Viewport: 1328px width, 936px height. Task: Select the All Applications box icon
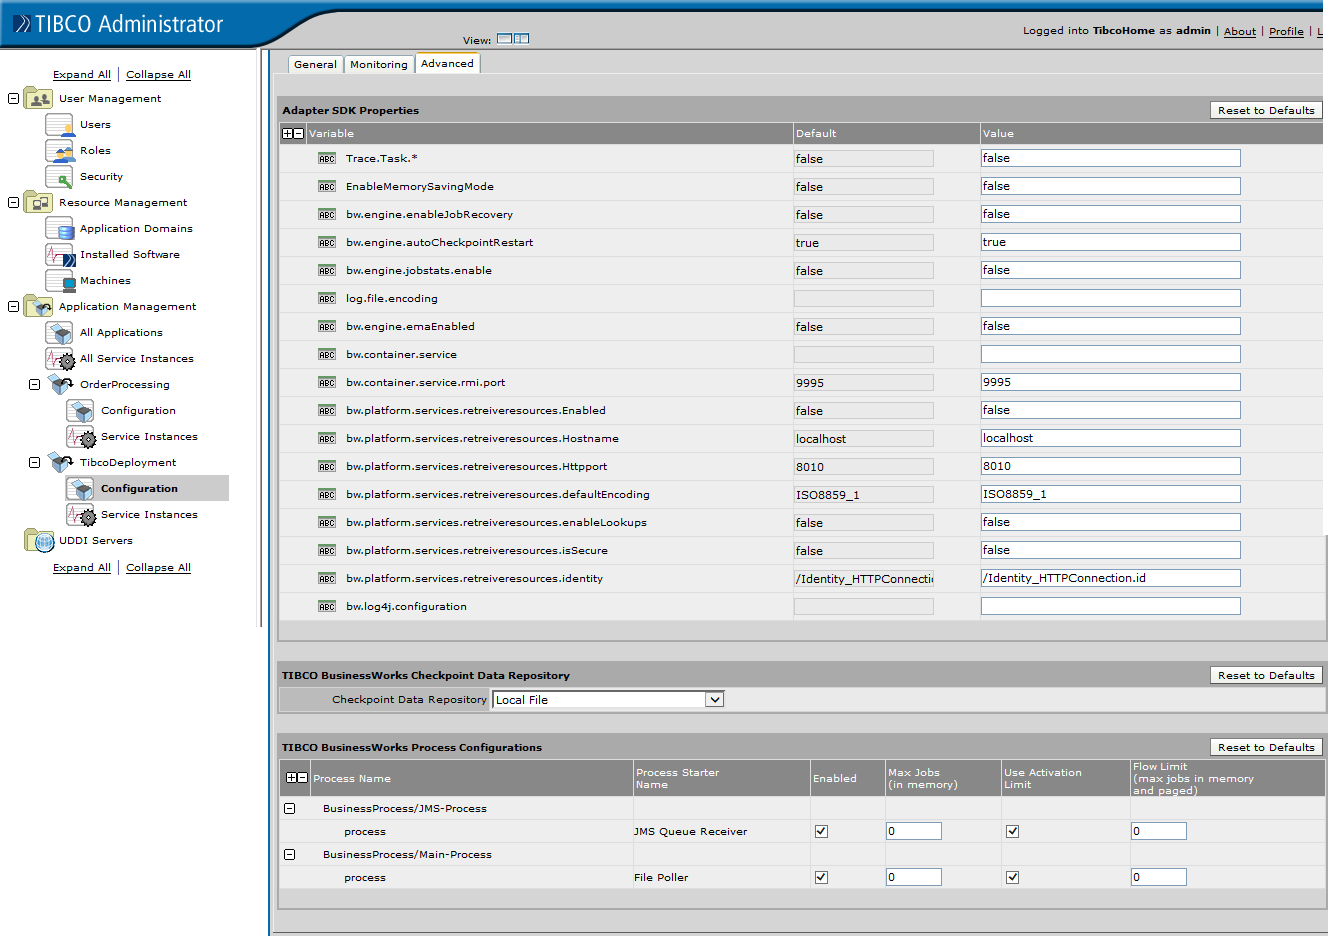[59, 332]
